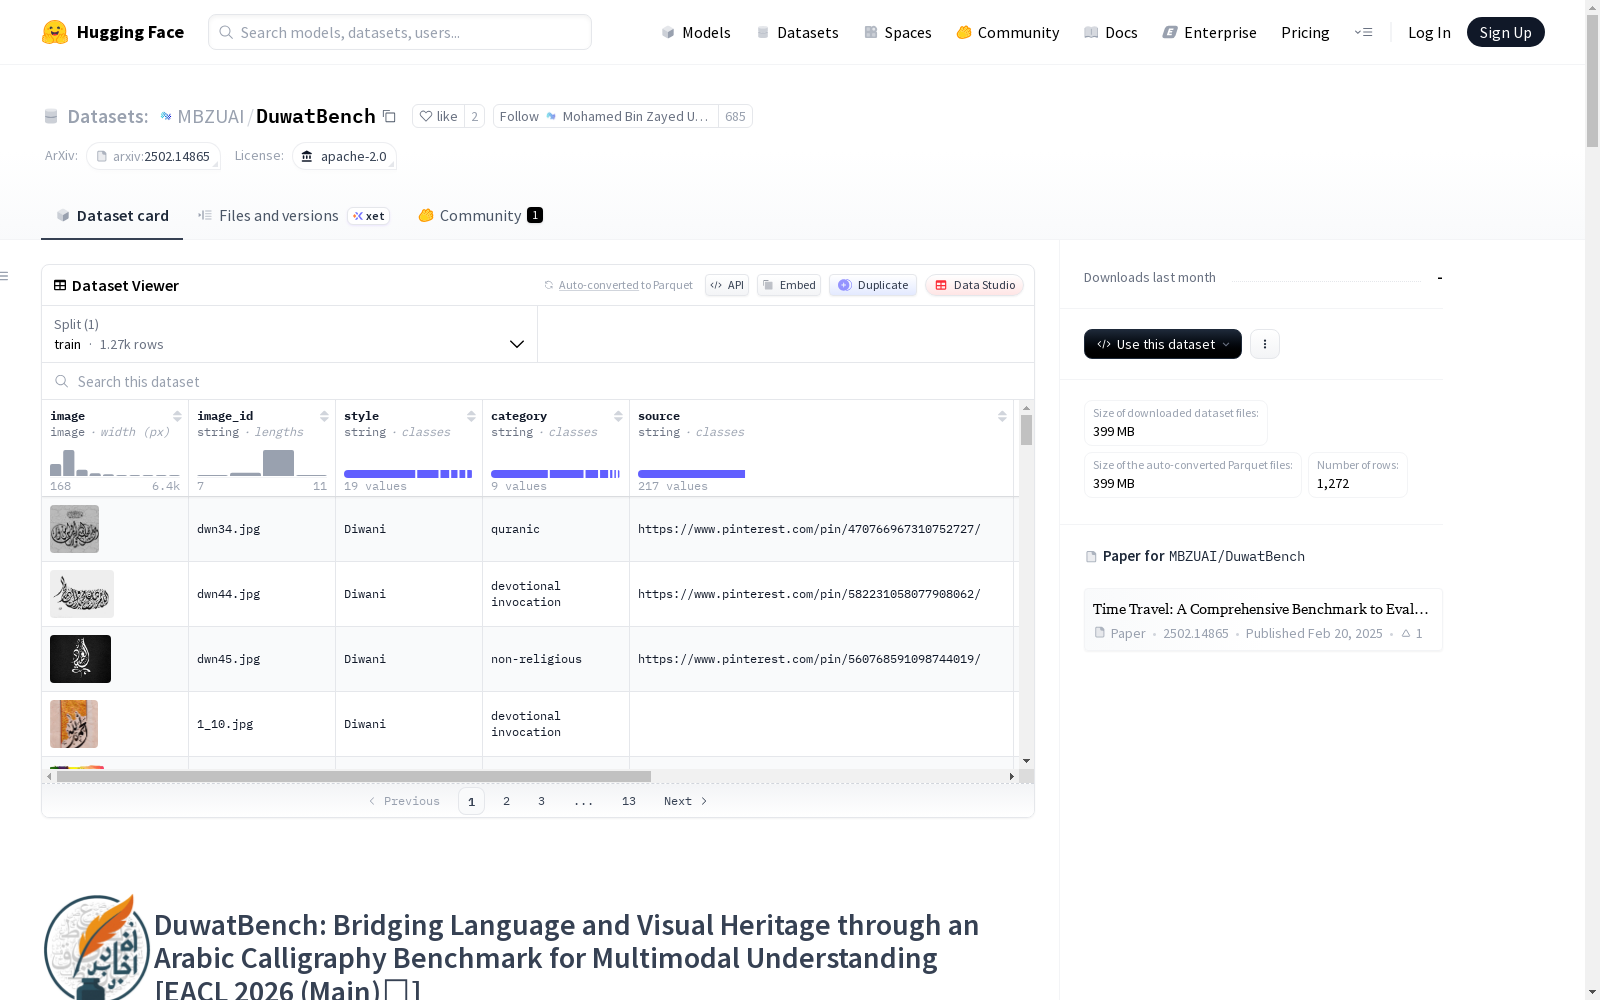Open the more navigation menu icon
The image size is (1600, 1000).
(x=1363, y=32)
